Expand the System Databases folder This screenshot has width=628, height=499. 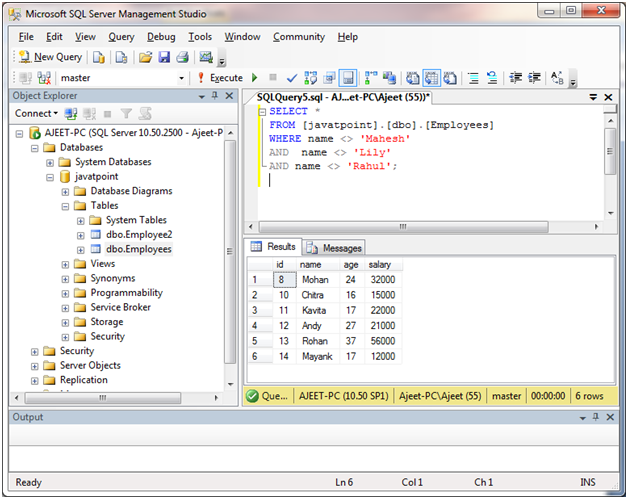pyautogui.click(x=50, y=163)
